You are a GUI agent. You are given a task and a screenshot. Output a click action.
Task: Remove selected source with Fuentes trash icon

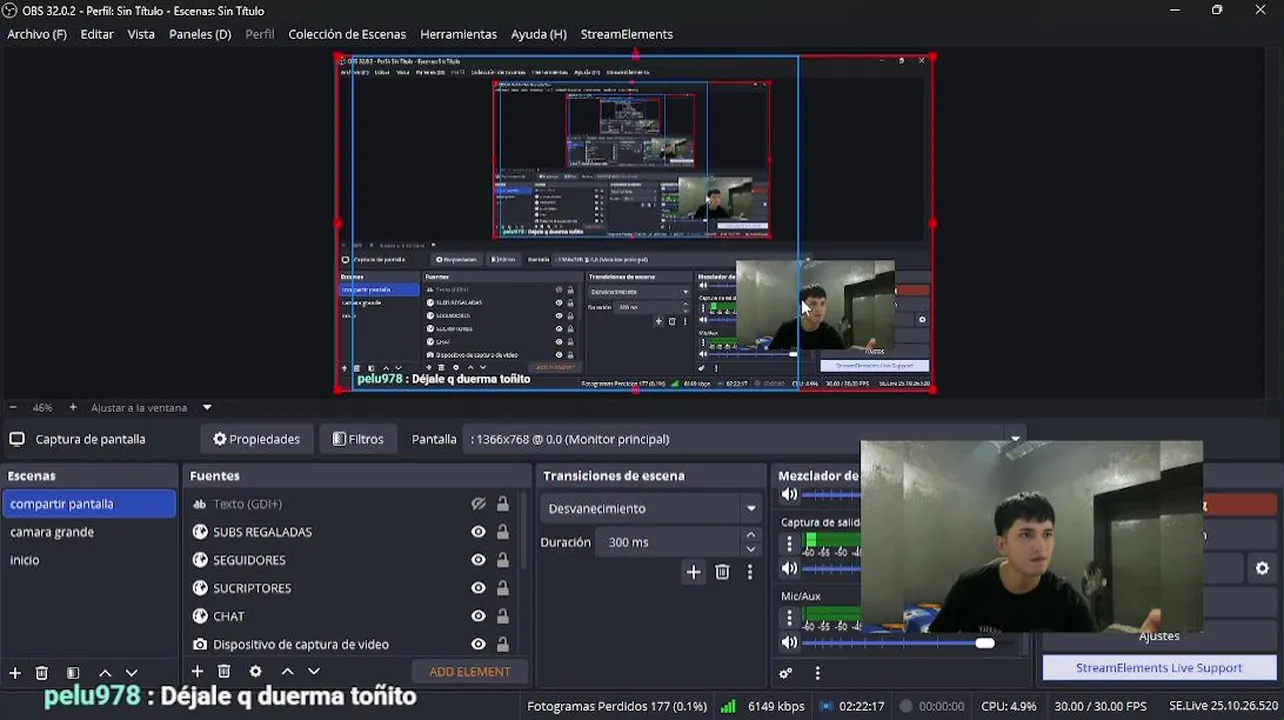(224, 672)
